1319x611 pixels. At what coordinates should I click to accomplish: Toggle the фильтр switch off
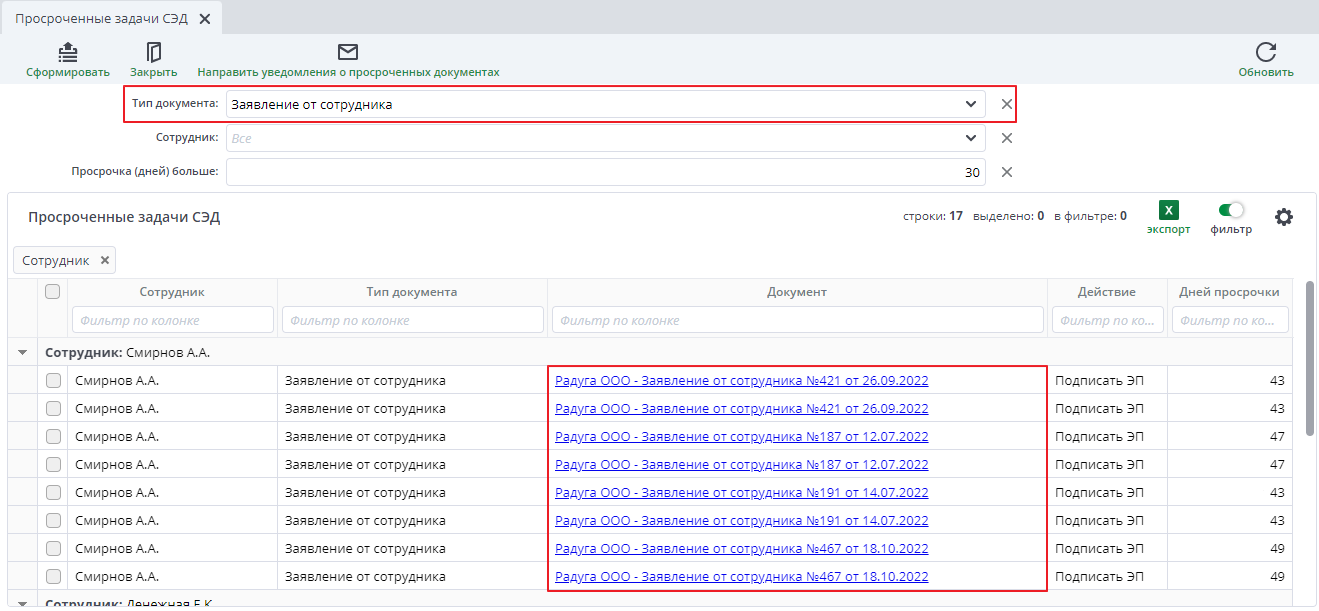pyautogui.click(x=1231, y=210)
